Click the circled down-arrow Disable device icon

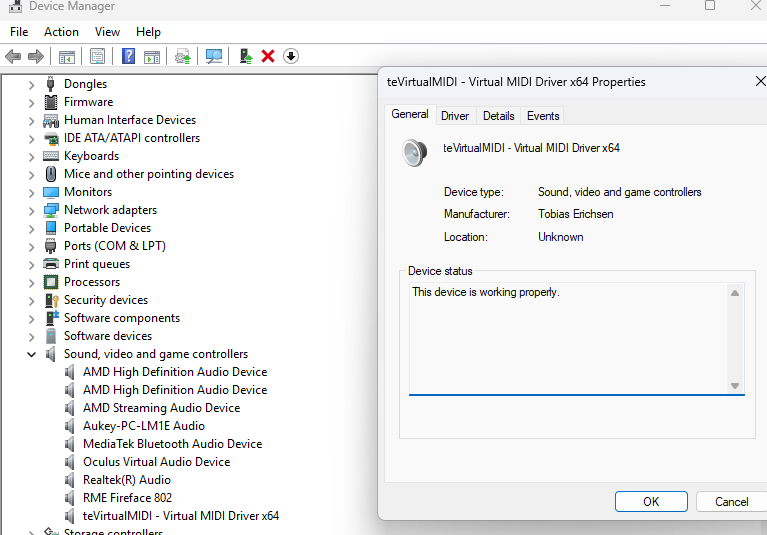tap(291, 56)
